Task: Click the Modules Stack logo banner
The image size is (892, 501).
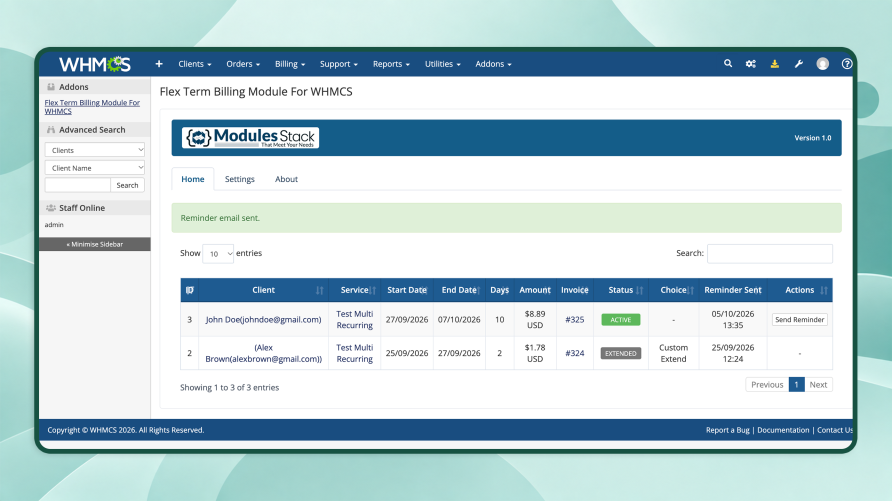Action: (250, 138)
